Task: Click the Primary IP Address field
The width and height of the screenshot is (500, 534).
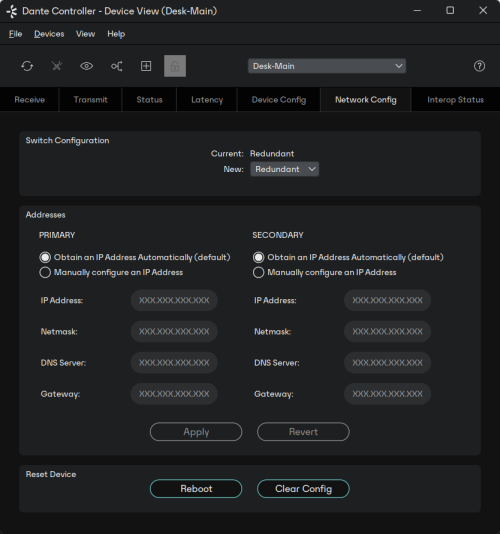Action: tap(174, 300)
